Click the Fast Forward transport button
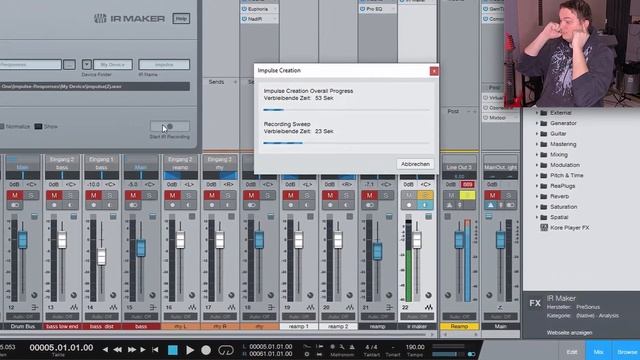The width and height of the screenshot is (640, 360). 131,349
